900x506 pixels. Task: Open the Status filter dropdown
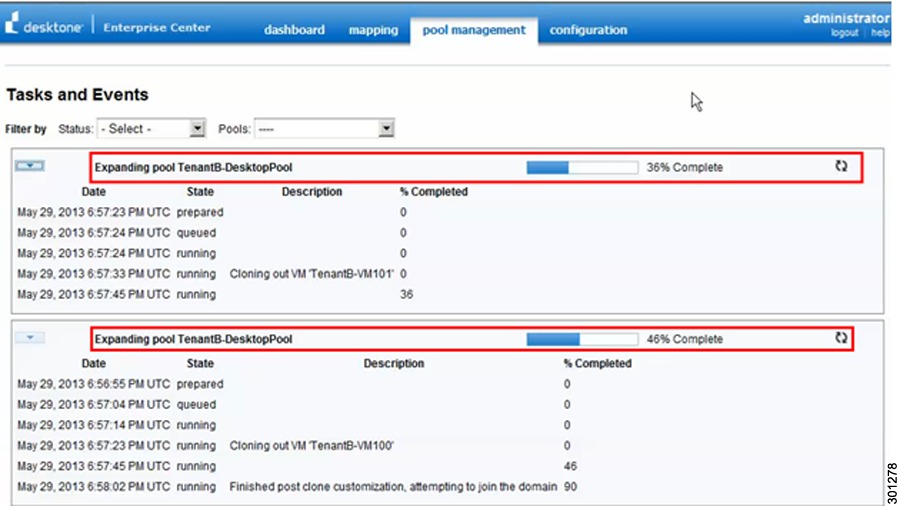pyautogui.click(x=152, y=129)
